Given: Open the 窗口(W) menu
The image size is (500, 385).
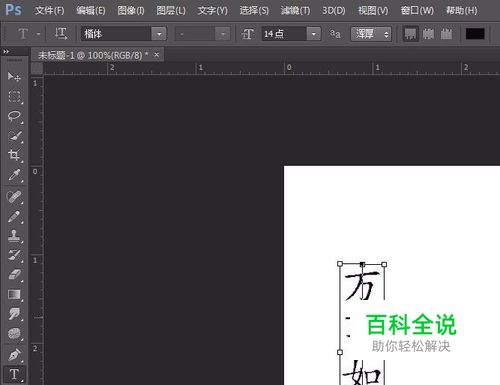Looking at the screenshot, I should [x=417, y=11].
